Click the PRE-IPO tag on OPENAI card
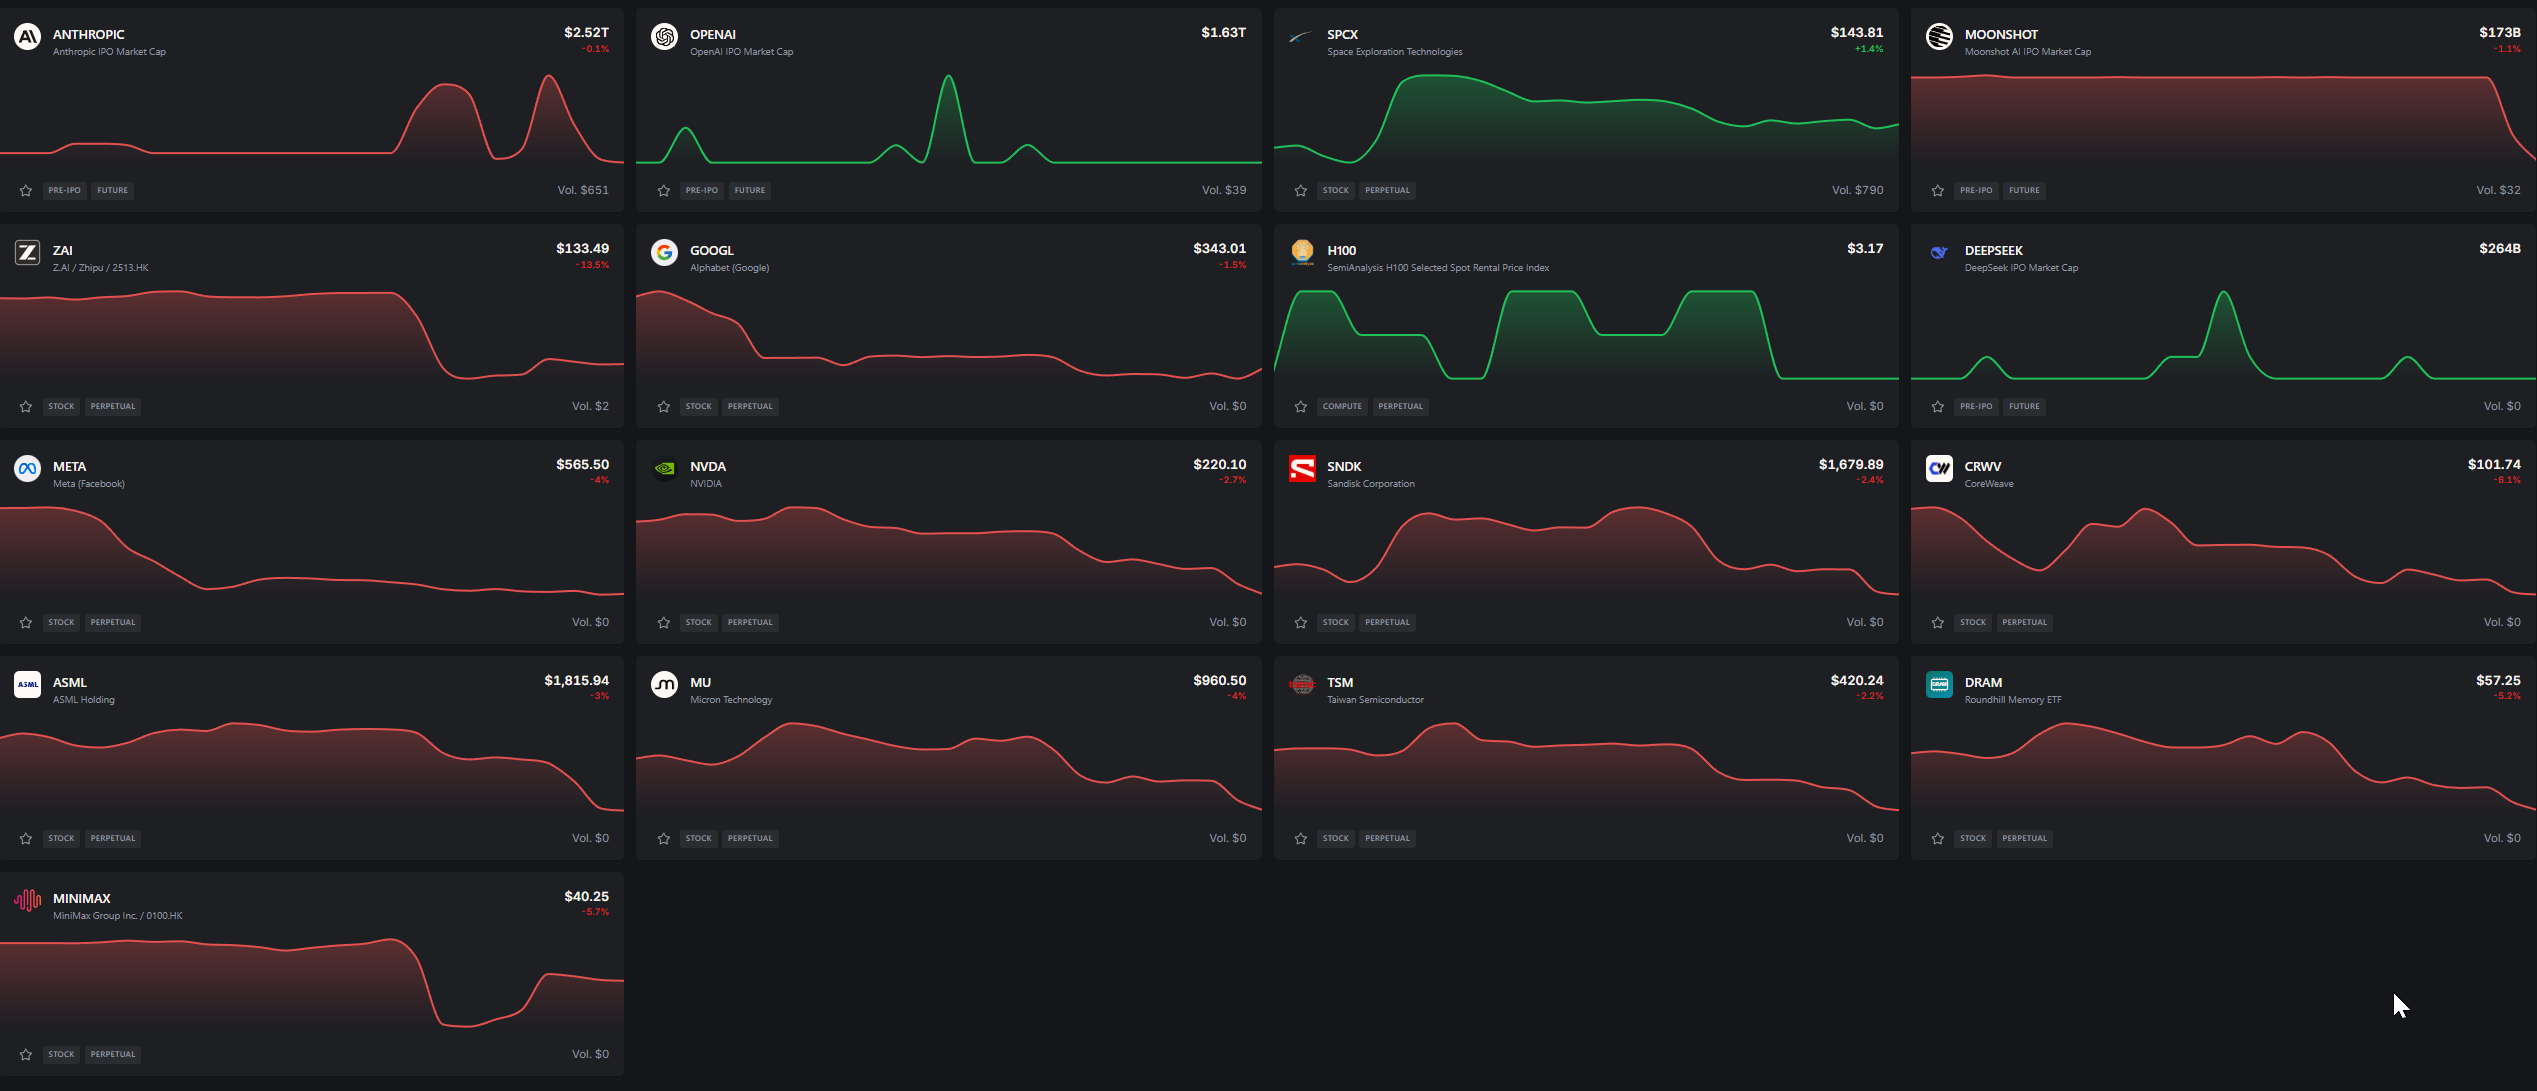Image resolution: width=2537 pixels, height=1091 pixels. point(702,191)
